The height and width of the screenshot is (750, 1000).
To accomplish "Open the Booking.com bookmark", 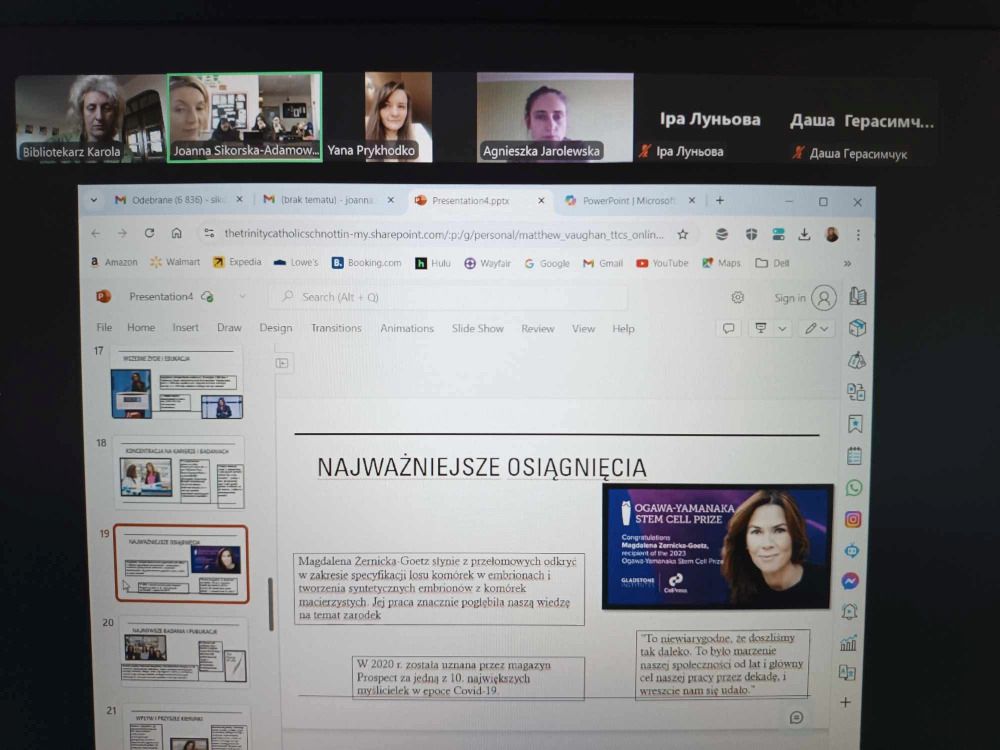I will 367,263.
